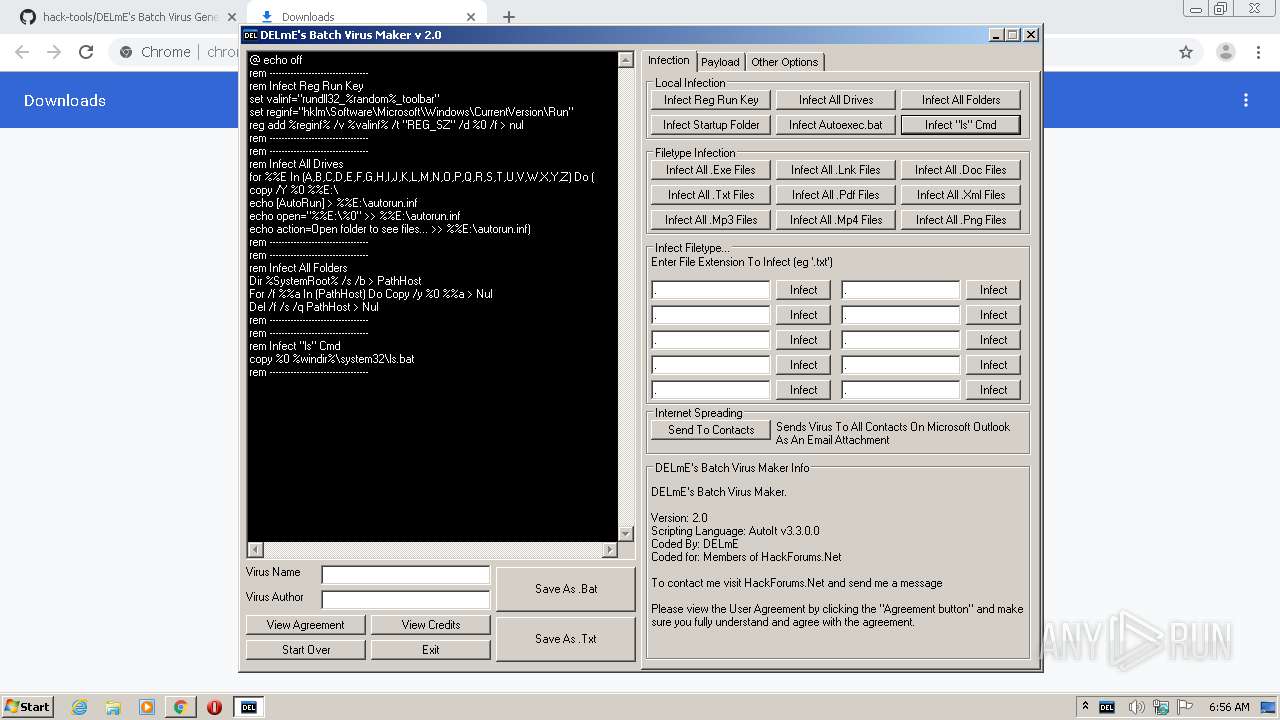Screen dimensions: 1280x720
Task: Click Infect "ls" Cmd button
Action: pos(961,125)
